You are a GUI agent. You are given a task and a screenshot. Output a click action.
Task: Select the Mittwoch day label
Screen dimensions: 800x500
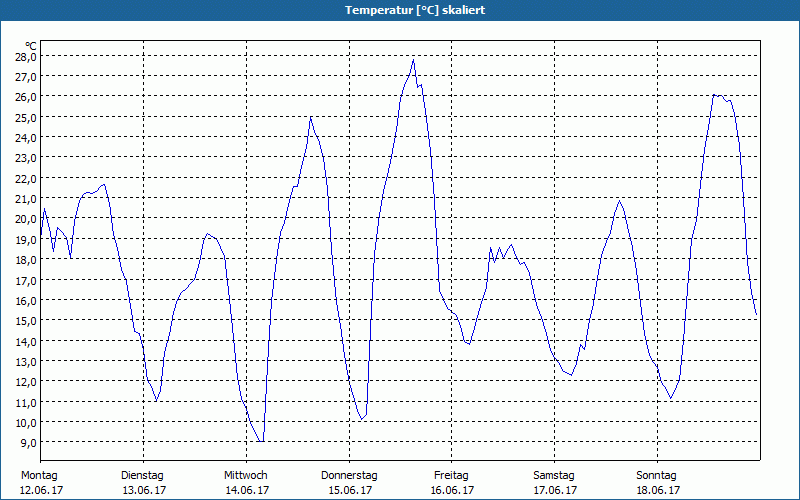pos(246,476)
